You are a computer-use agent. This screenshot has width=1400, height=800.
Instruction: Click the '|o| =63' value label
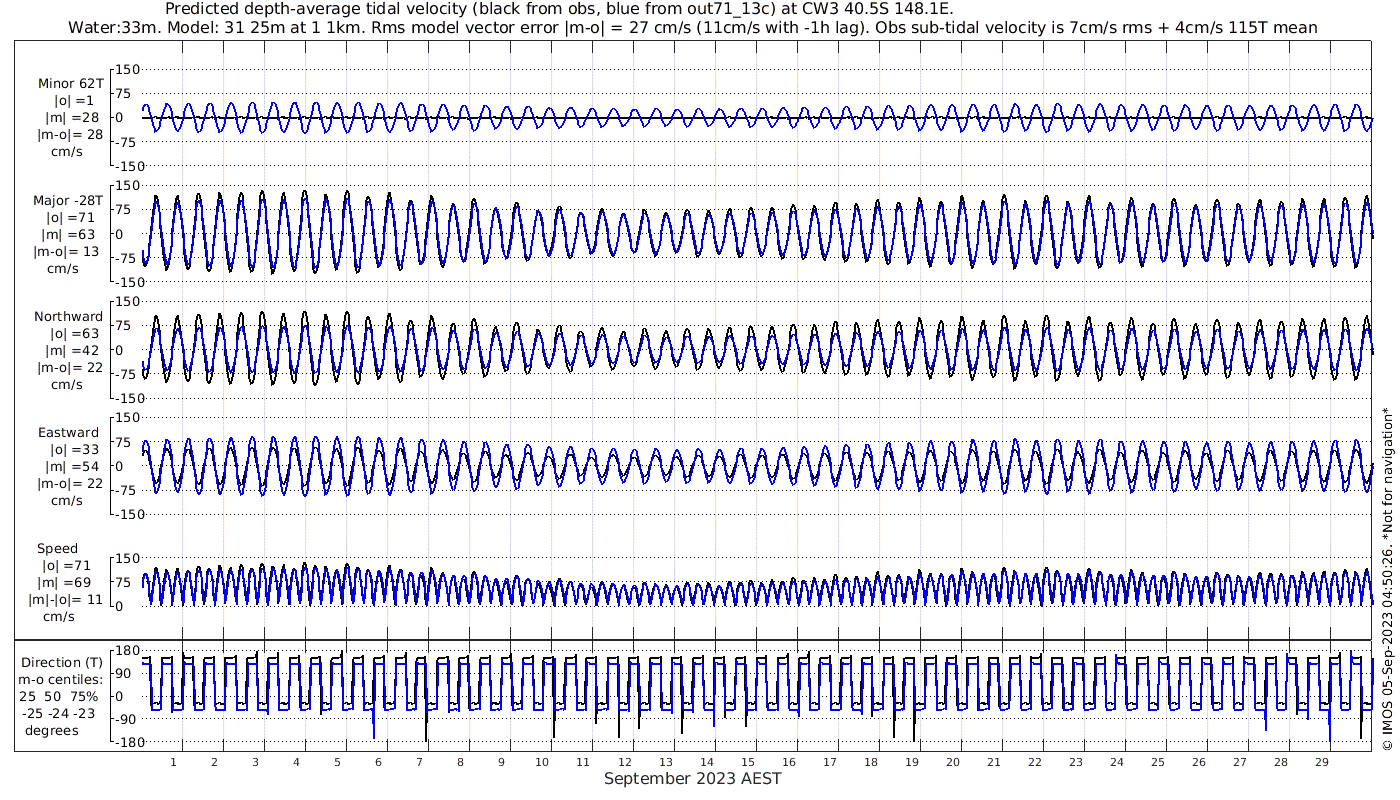click(x=75, y=333)
